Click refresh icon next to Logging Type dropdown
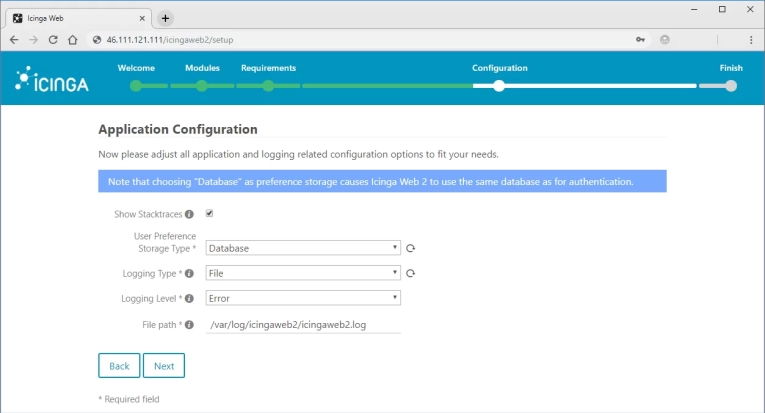This screenshot has width=765, height=413. [x=410, y=273]
